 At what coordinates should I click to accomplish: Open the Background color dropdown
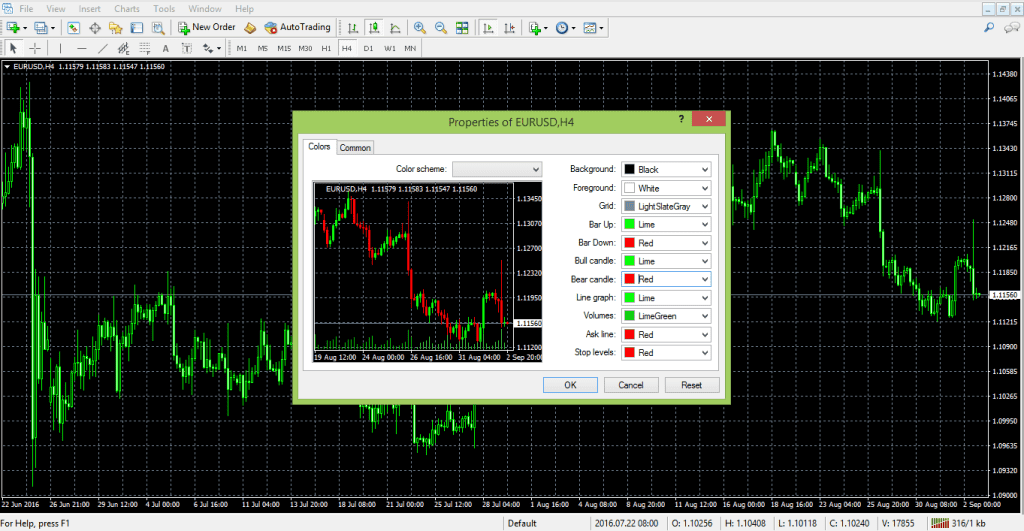click(x=665, y=169)
